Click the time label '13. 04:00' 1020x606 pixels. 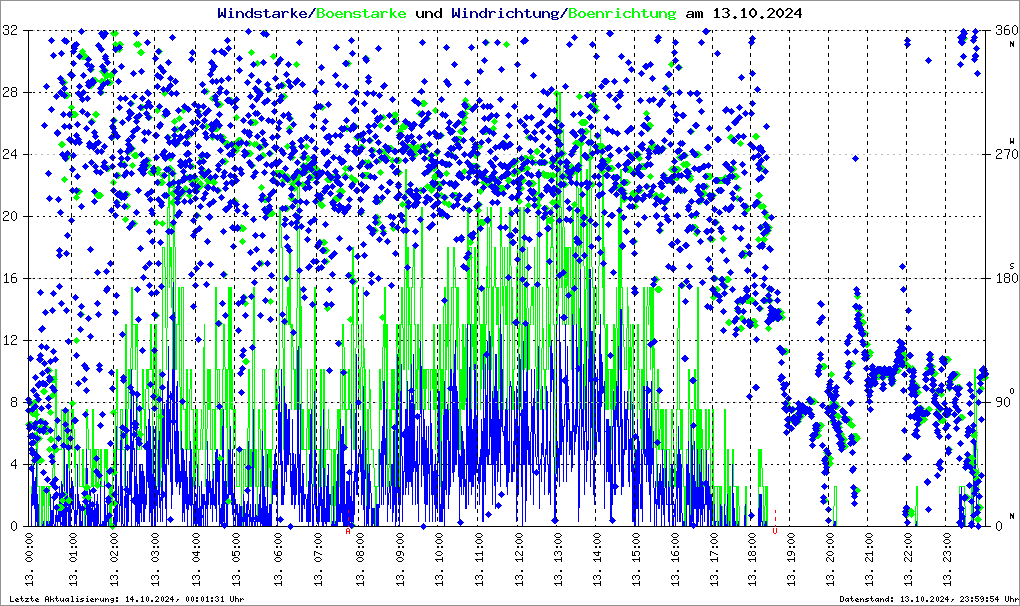196,559
